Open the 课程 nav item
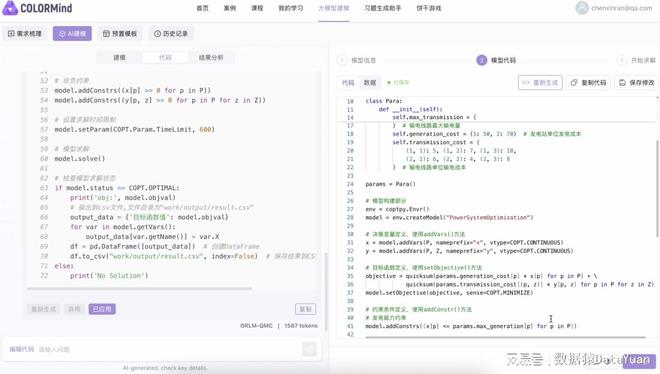This screenshot has height=374, width=660. click(x=257, y=8)
